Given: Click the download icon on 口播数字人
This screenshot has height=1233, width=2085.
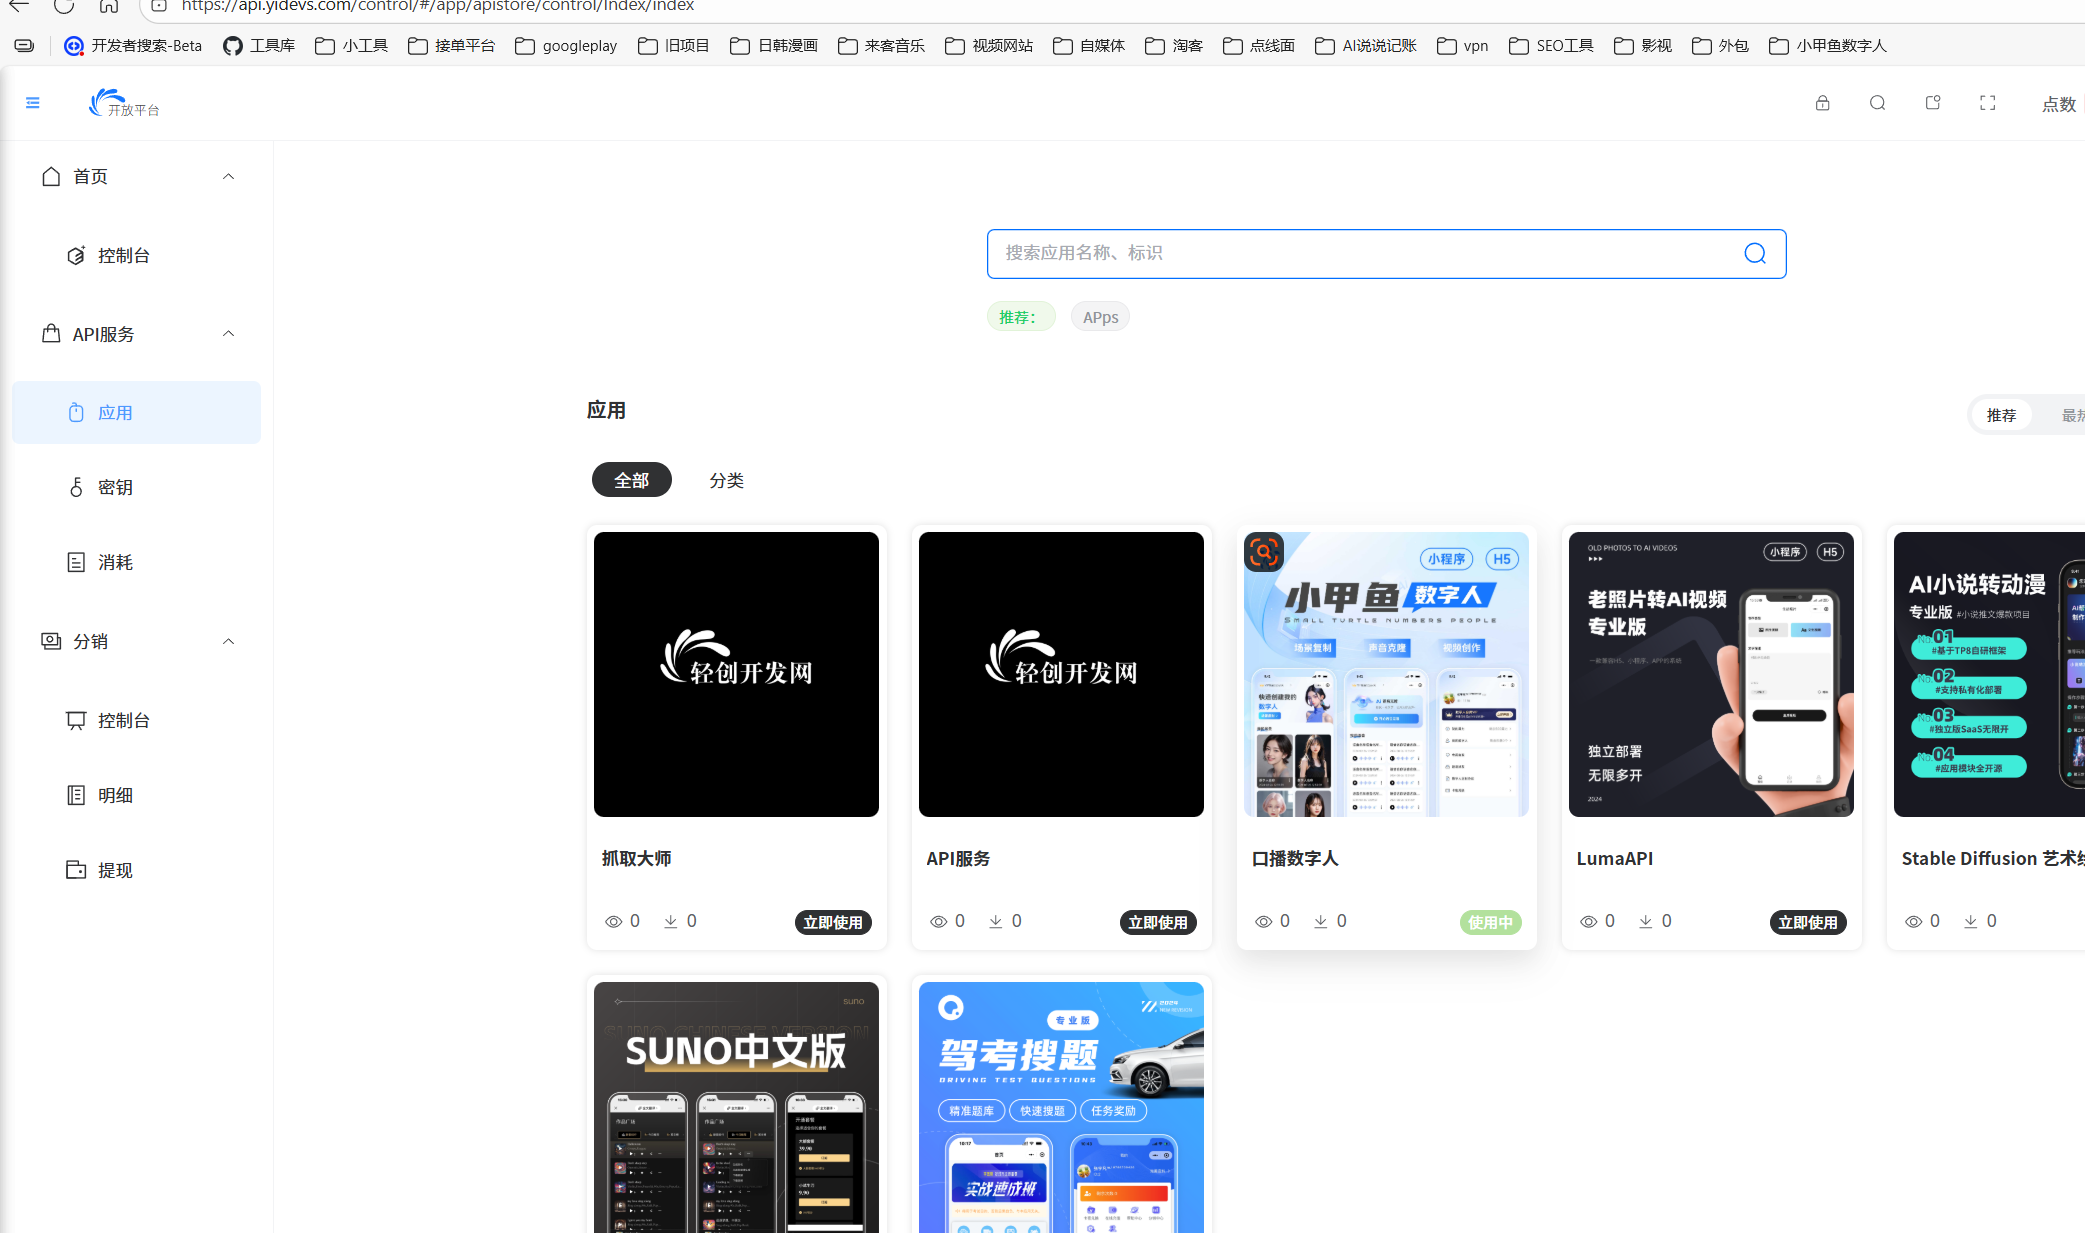Looking at the screenshot, I should pos(1320,922).
